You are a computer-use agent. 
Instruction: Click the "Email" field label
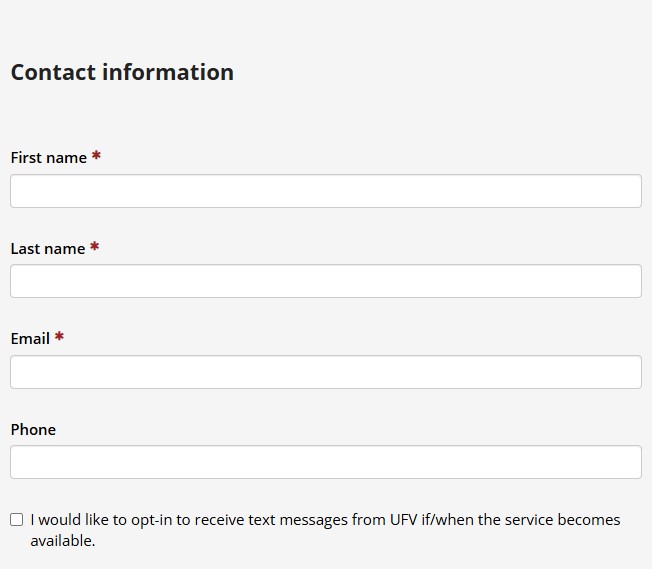point(30,339)
